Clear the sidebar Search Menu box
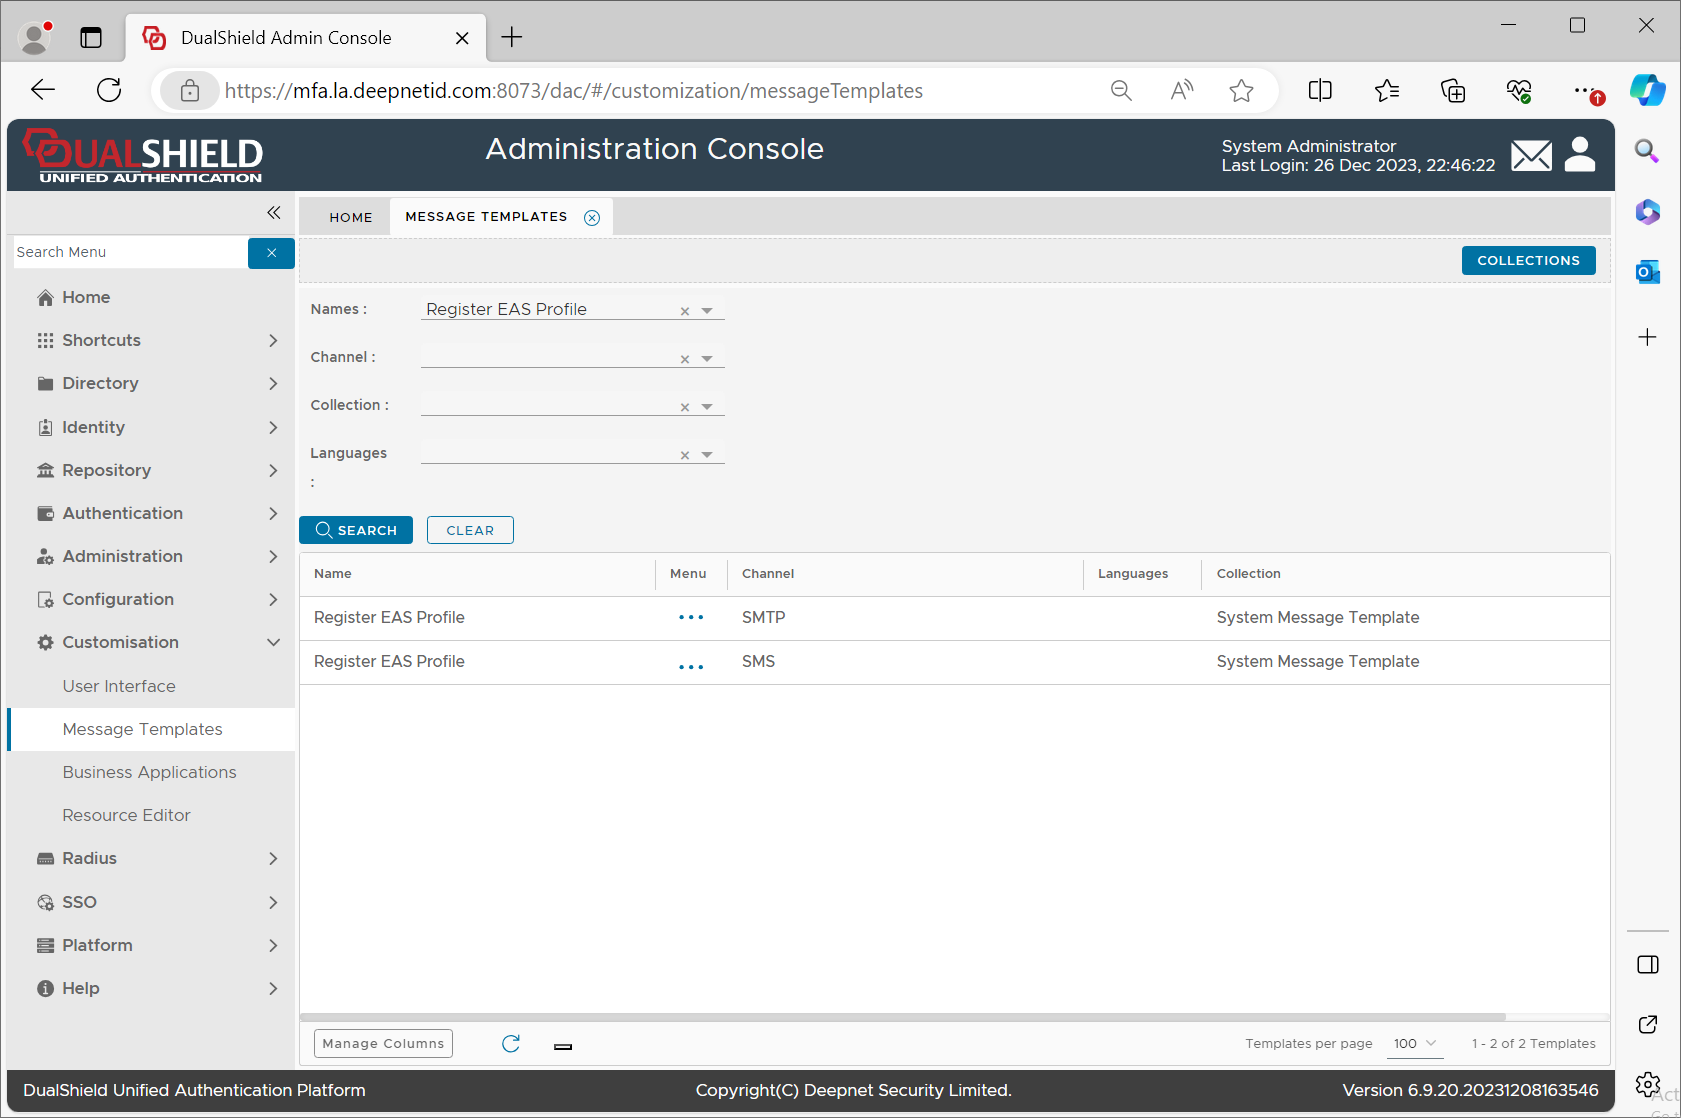1681x1118 pixels. pyautogui.click(x=271, y=253)
